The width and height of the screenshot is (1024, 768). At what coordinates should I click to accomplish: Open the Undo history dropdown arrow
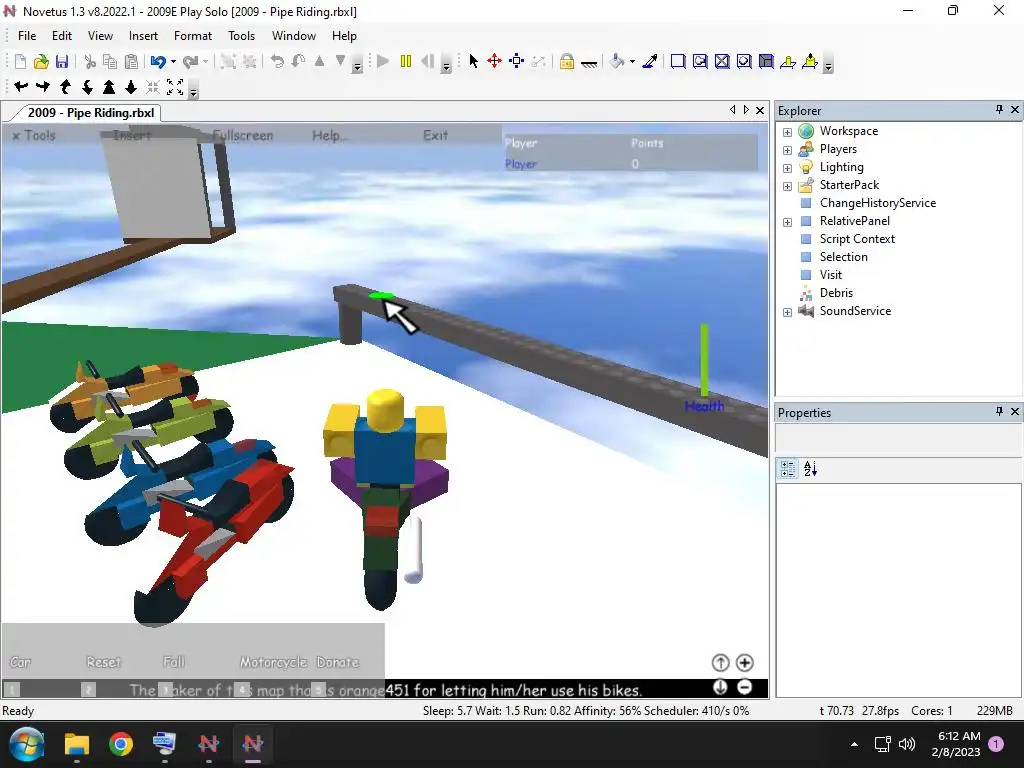click(173, 62)
